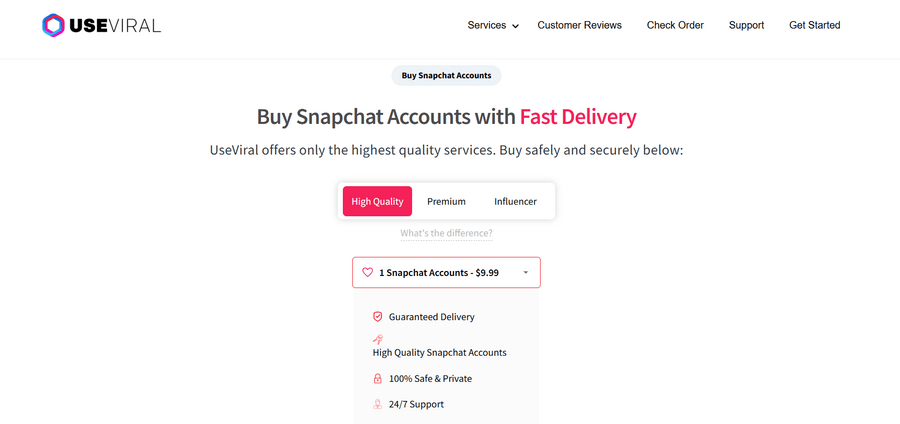Click the padlock icon for Safe & Private
900x424 pixels.
tap(377, 379)
